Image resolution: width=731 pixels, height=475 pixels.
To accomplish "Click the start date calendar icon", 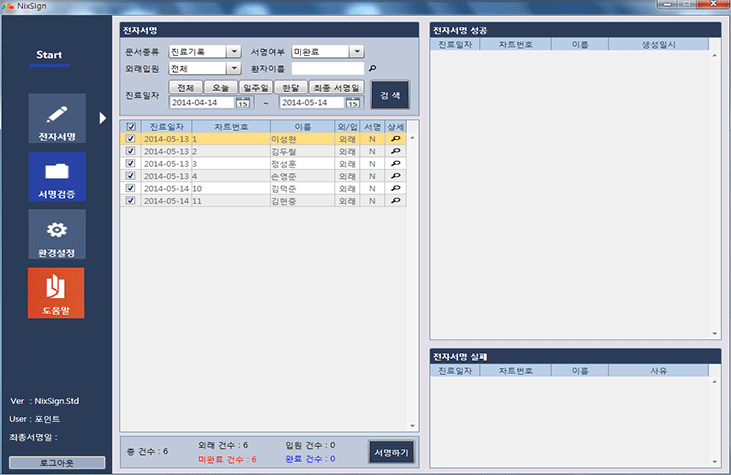I will pos(243,102).
